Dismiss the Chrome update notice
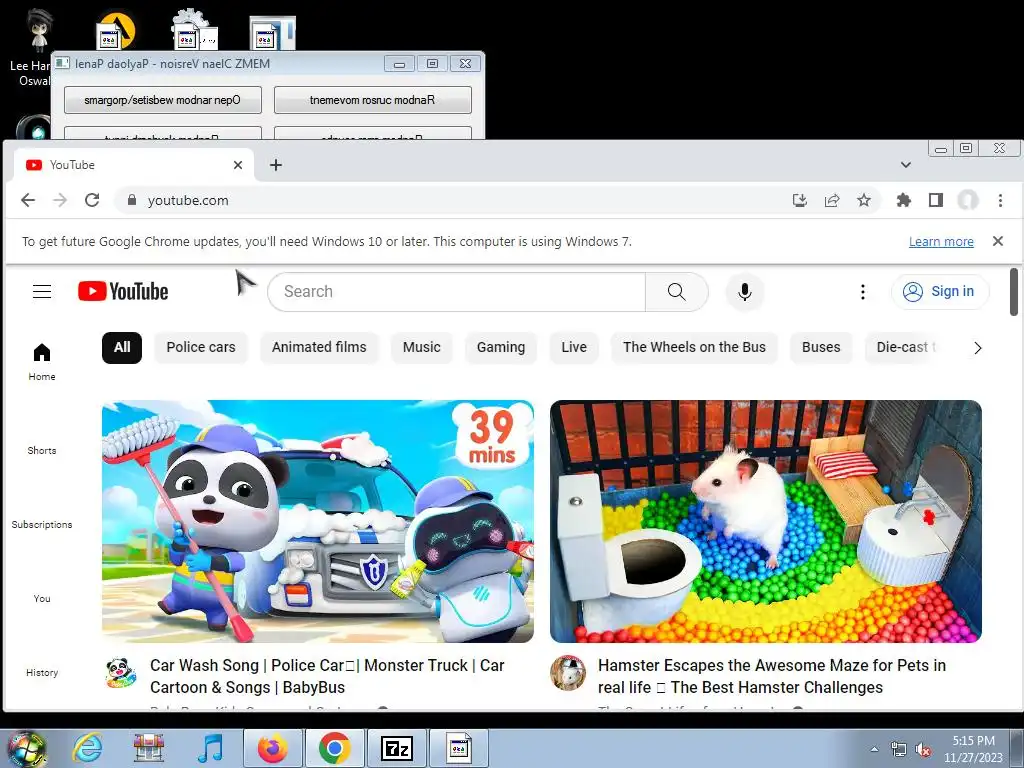 (997, 241)
